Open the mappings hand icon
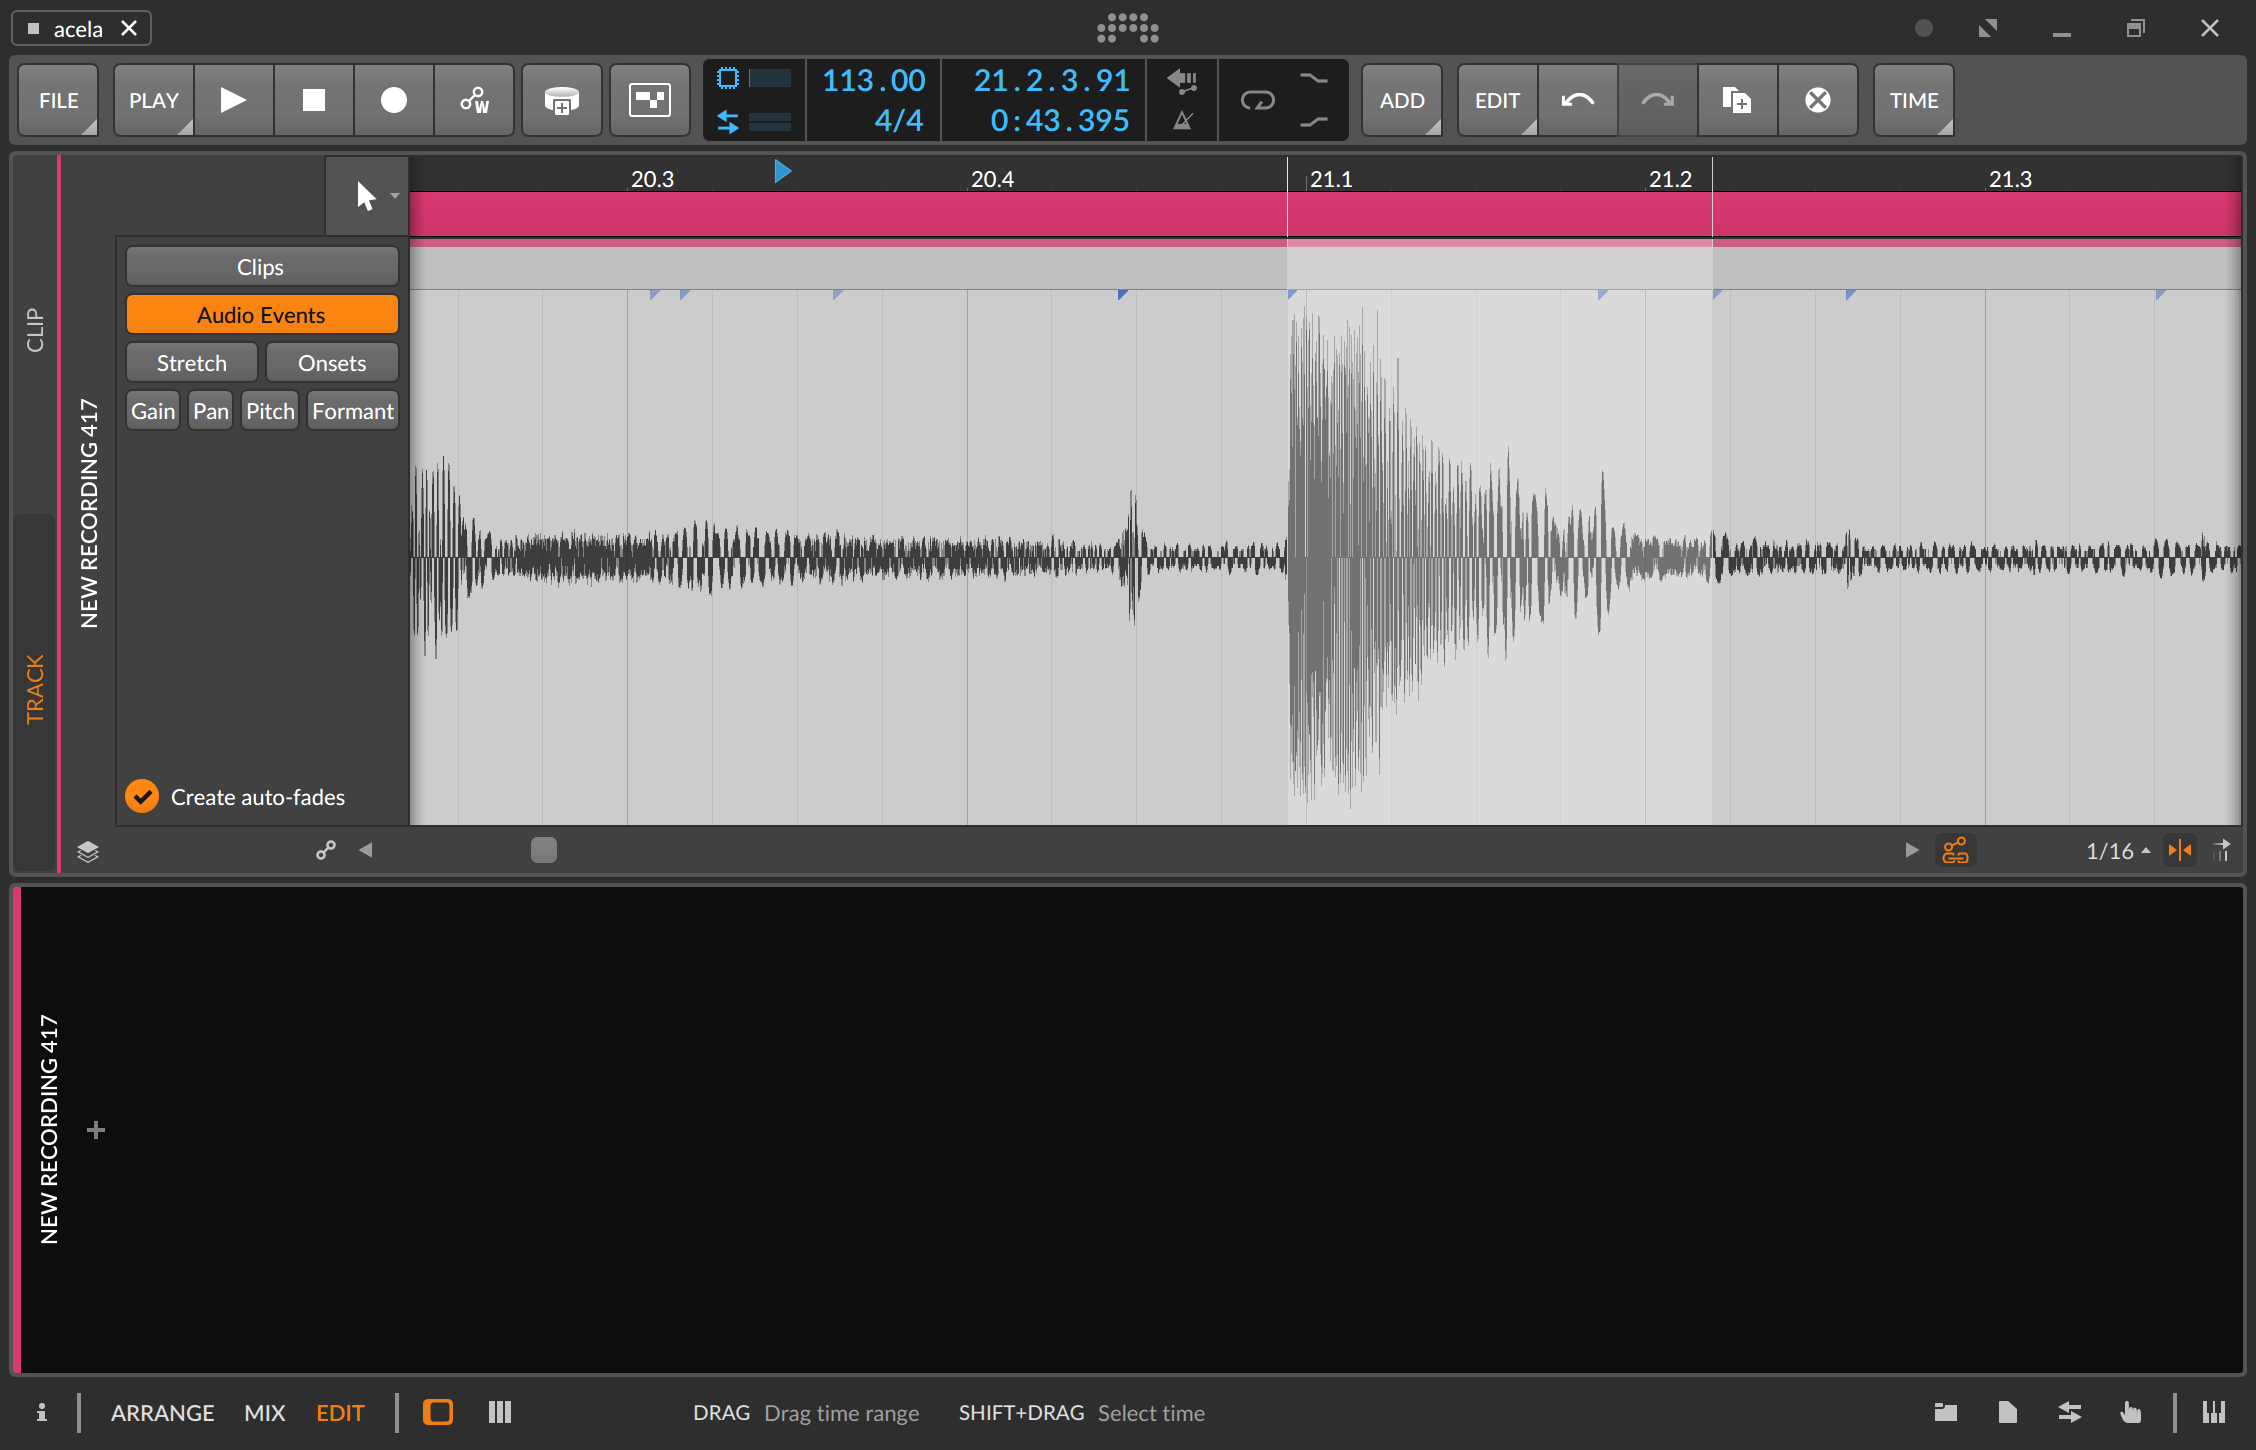The image size is (2256, 1450). point(2131,1412)
